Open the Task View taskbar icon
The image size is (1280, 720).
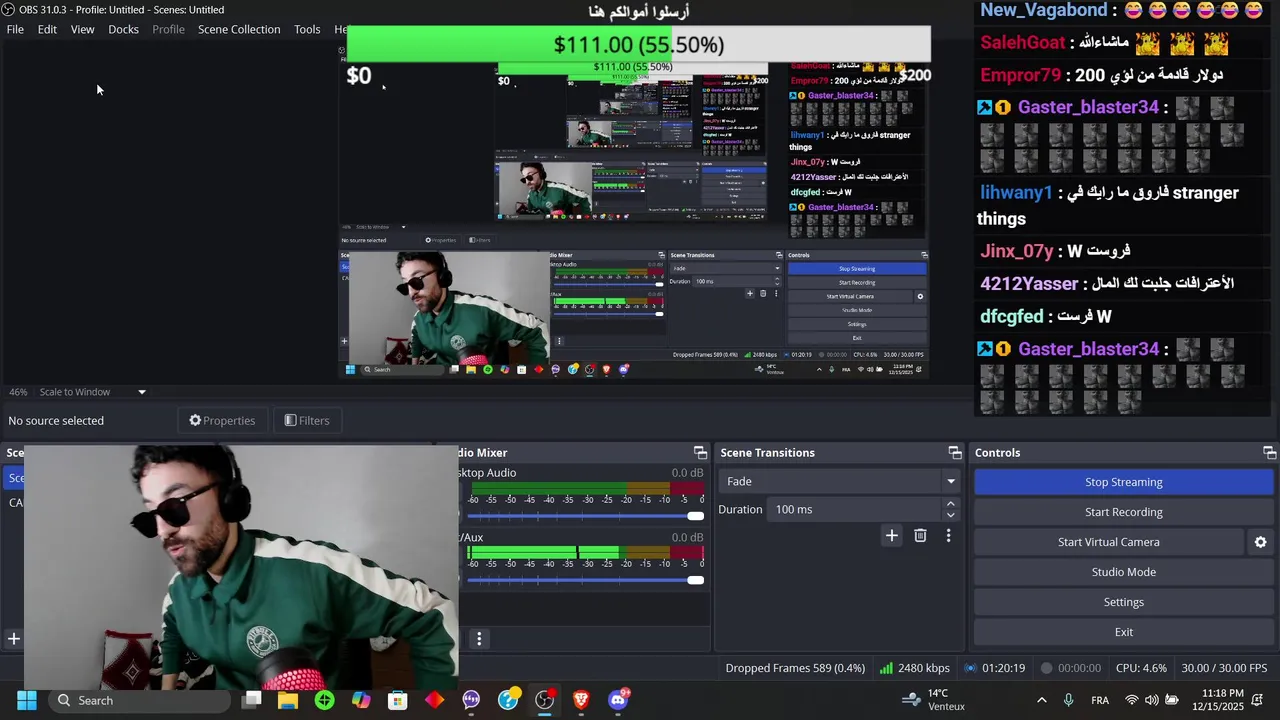pos(252,700)
